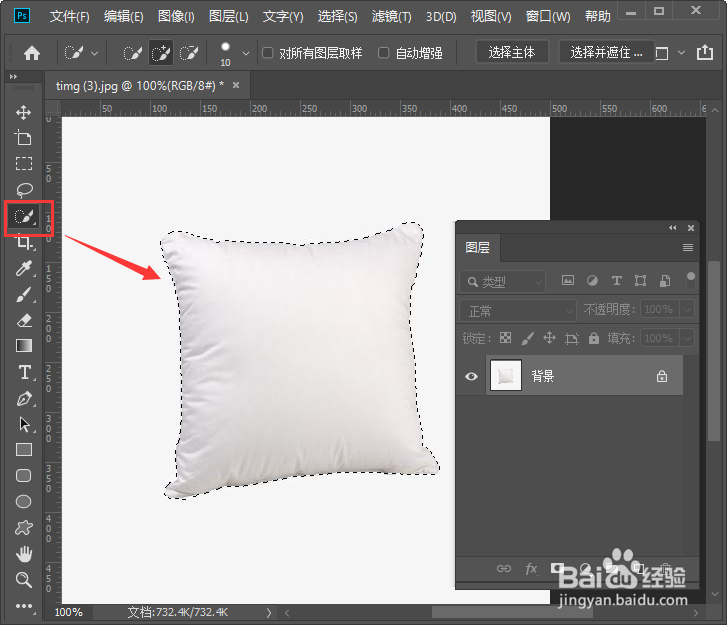Image resolution: width=727 pixels, height=625 pixels.
Task: Choose Add to Selection mode
Action: pyautogui.click(x=161, y=53)
